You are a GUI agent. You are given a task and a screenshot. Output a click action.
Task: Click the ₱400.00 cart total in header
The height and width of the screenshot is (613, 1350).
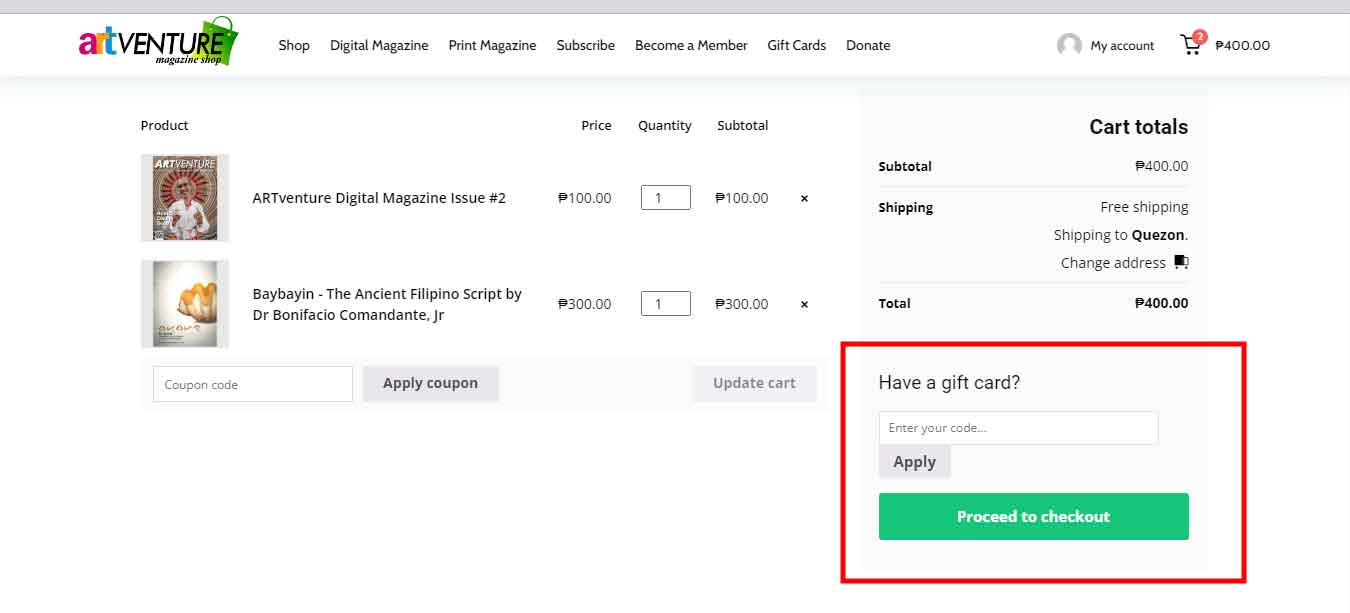tap(1242, 45)
